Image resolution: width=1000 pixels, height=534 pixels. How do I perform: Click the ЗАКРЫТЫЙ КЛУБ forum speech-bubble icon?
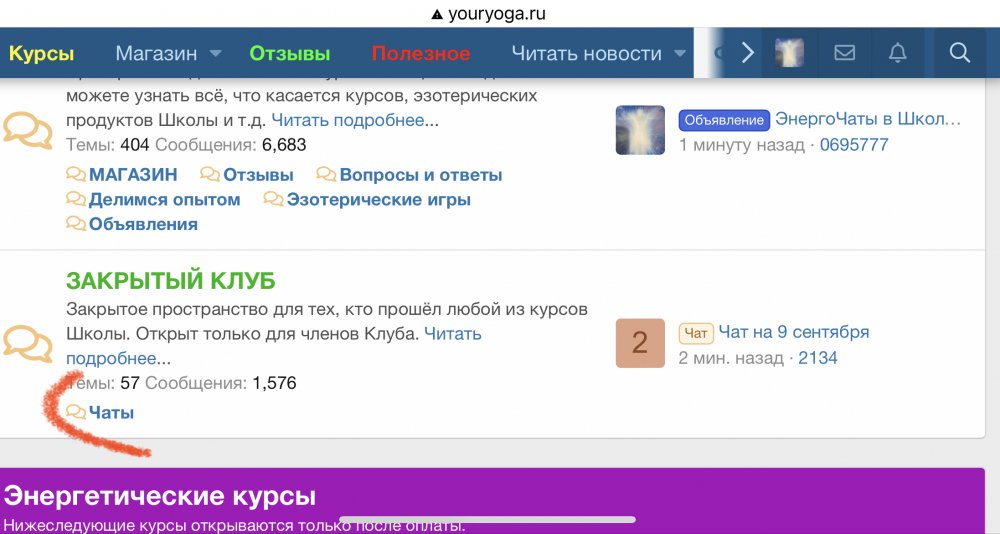click(28, 343)
